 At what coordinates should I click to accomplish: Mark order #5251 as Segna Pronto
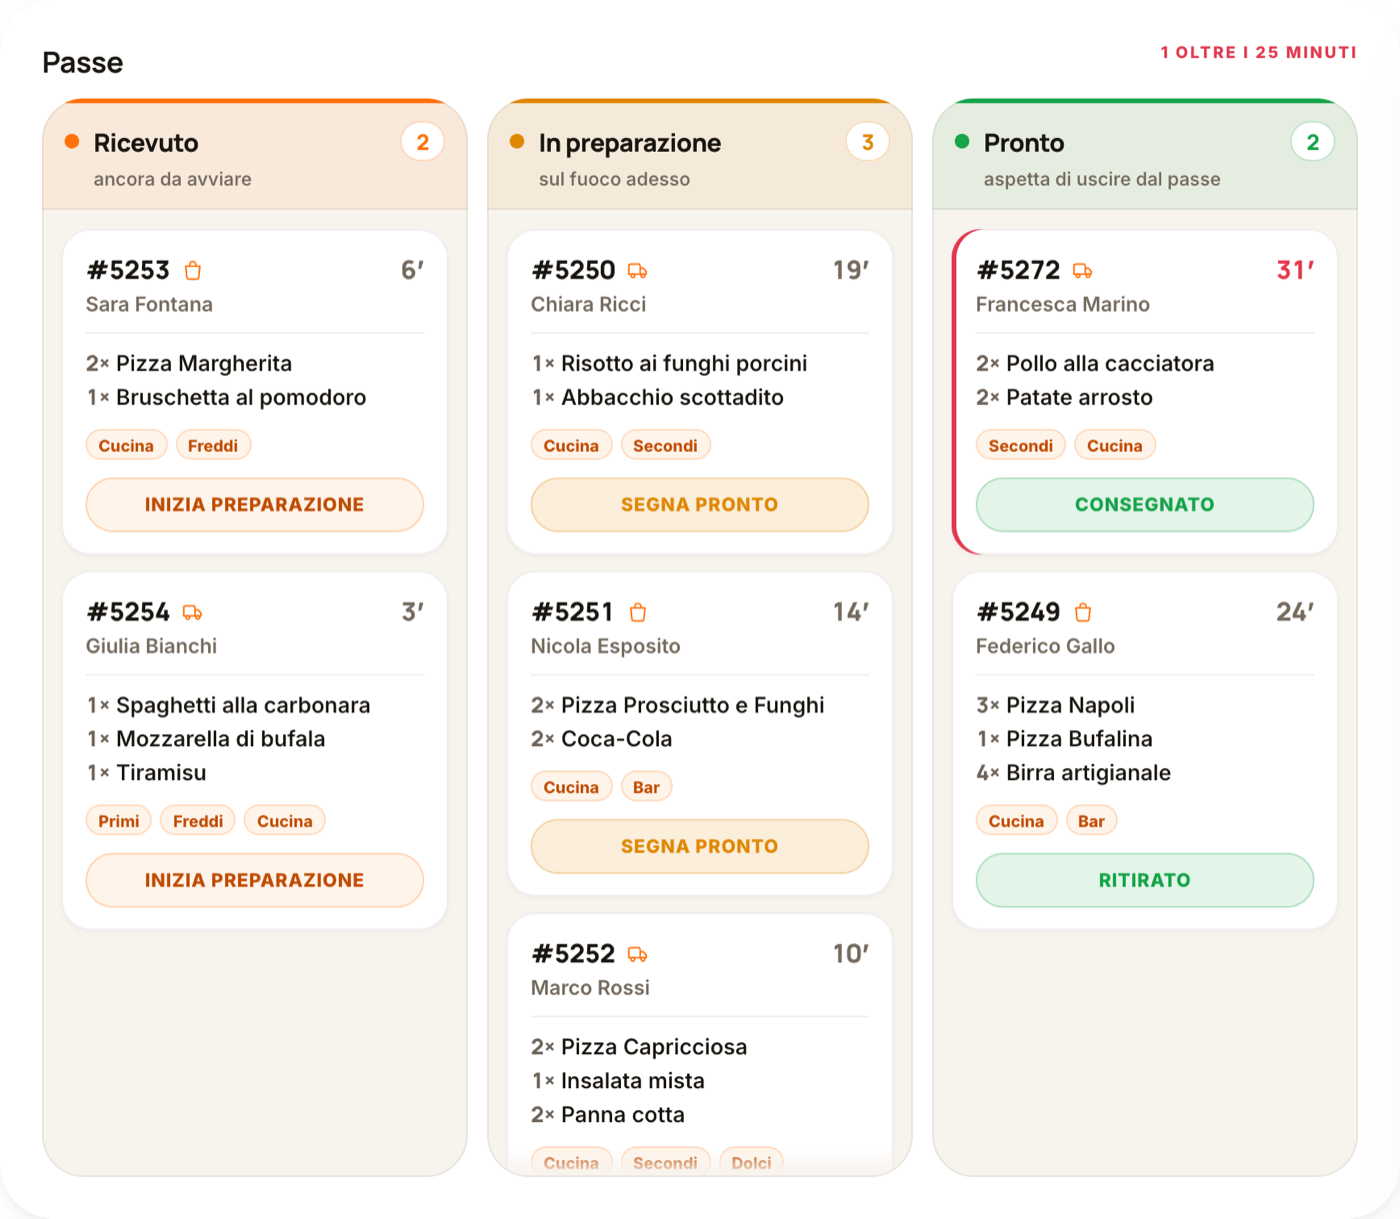coord(700,847)
